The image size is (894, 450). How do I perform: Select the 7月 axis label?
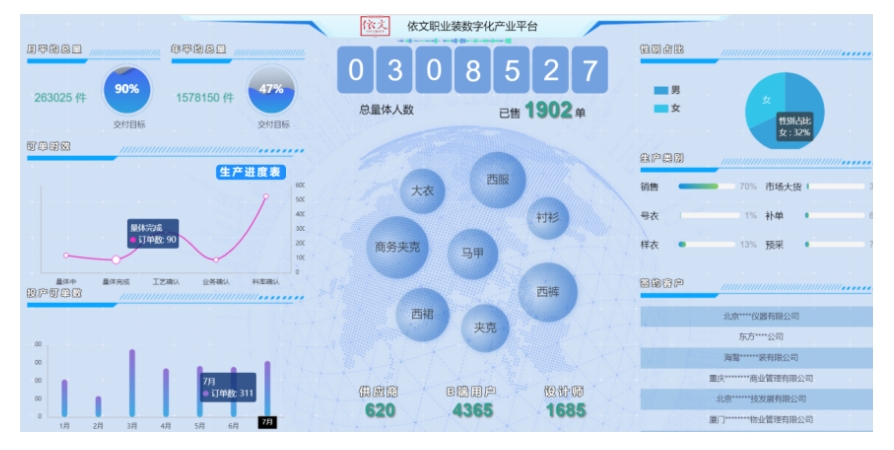tap(267, 423)
